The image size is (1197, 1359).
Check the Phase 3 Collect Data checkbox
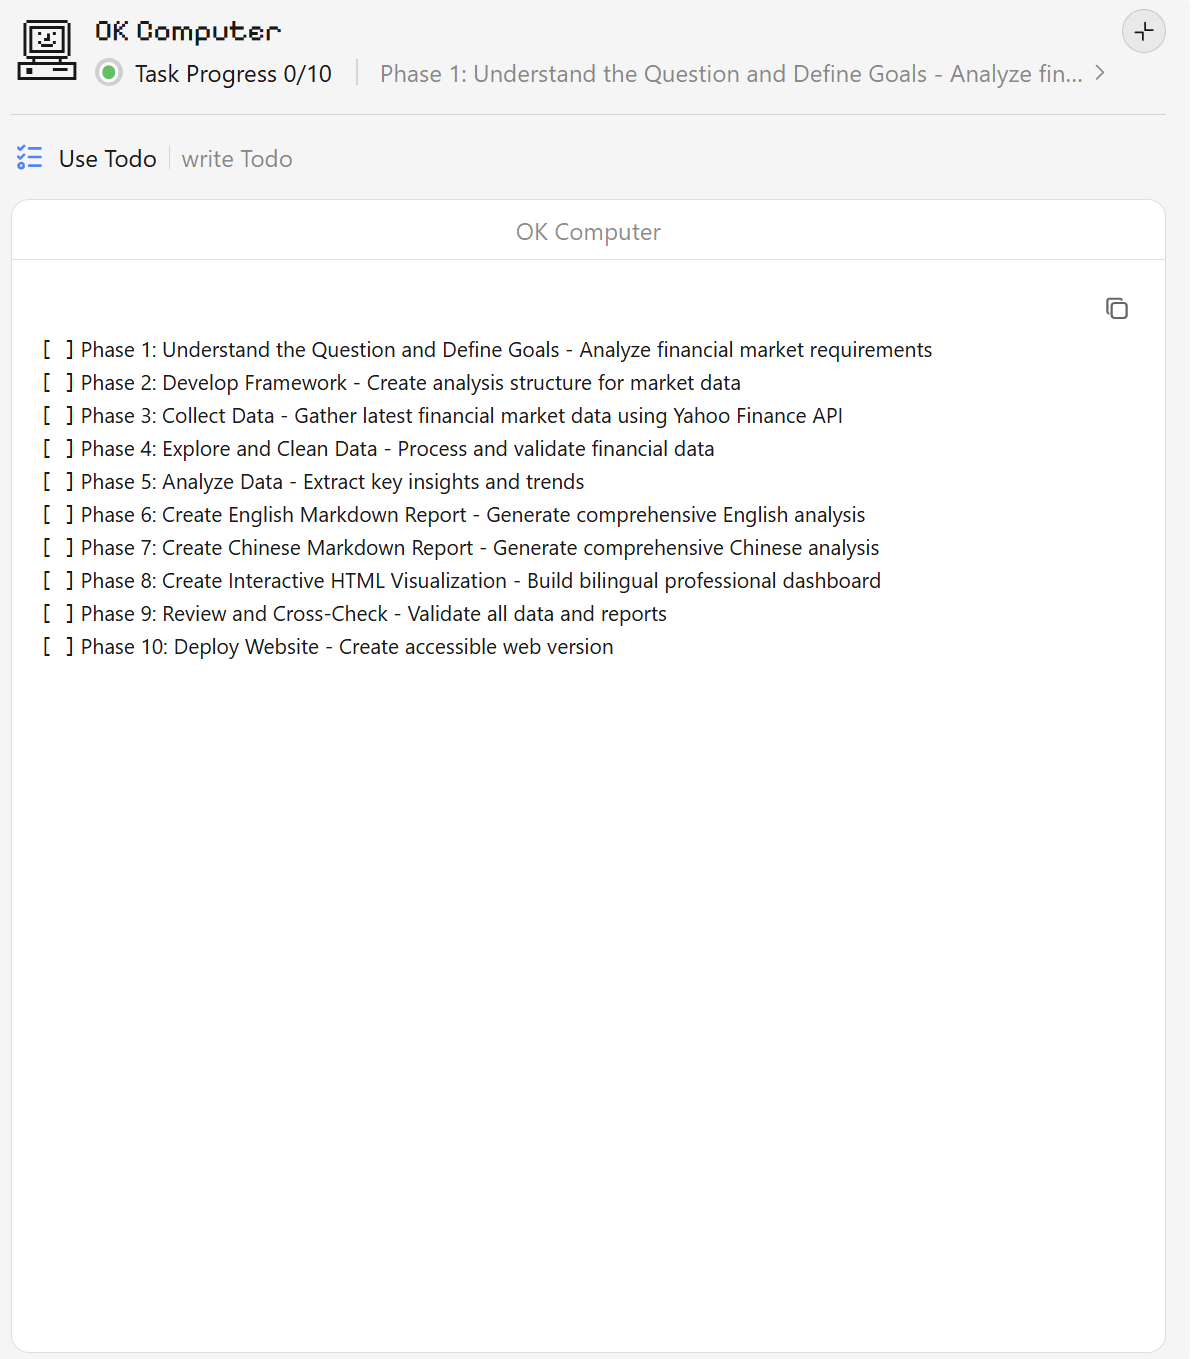(x=57, y=416)
